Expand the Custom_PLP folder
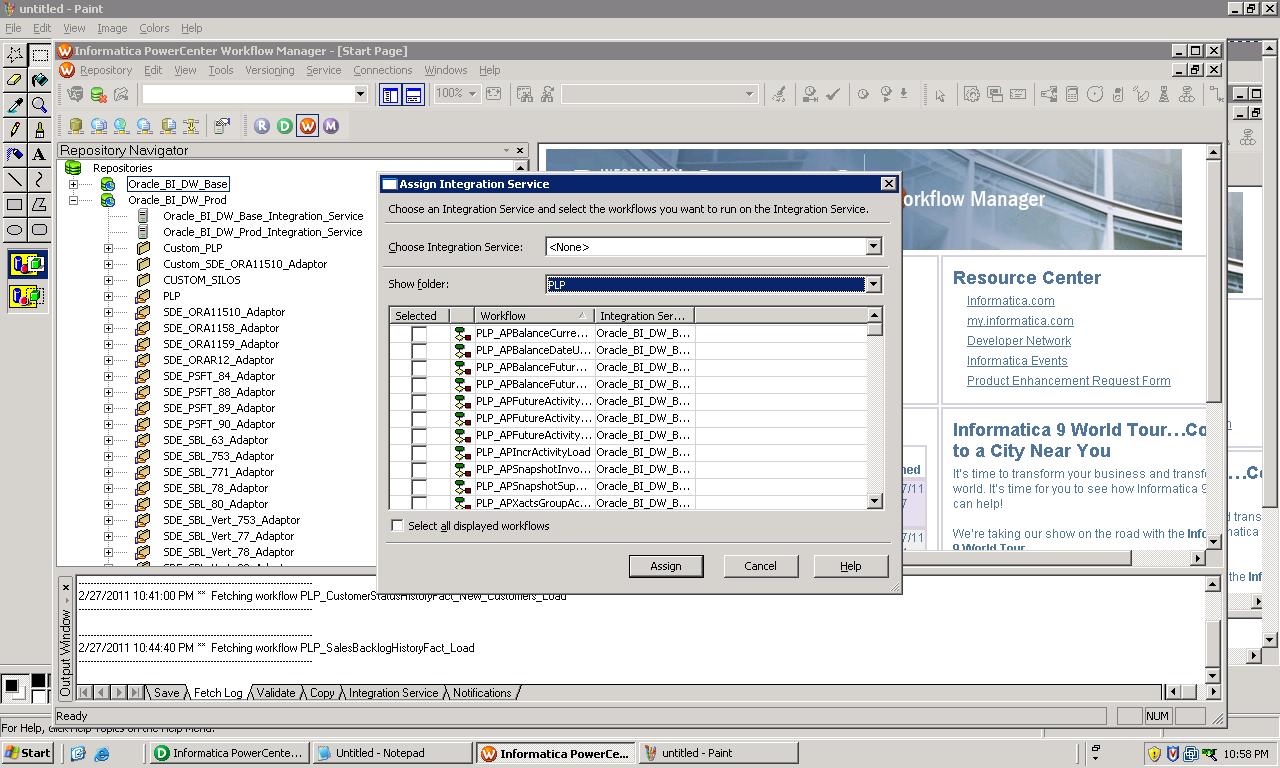 pyautogui.click(x=108, y=248)
